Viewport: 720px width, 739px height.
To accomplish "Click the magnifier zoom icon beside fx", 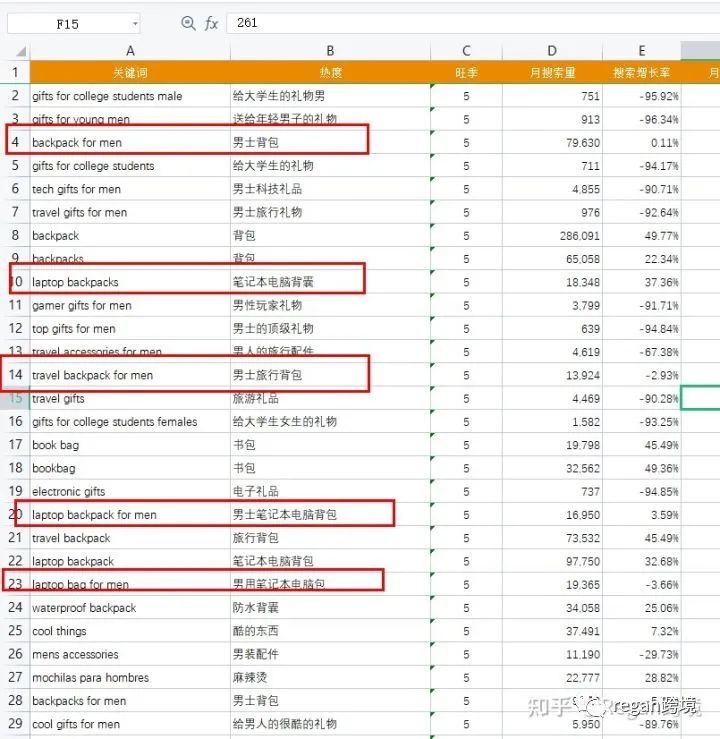I will [188, 23].
